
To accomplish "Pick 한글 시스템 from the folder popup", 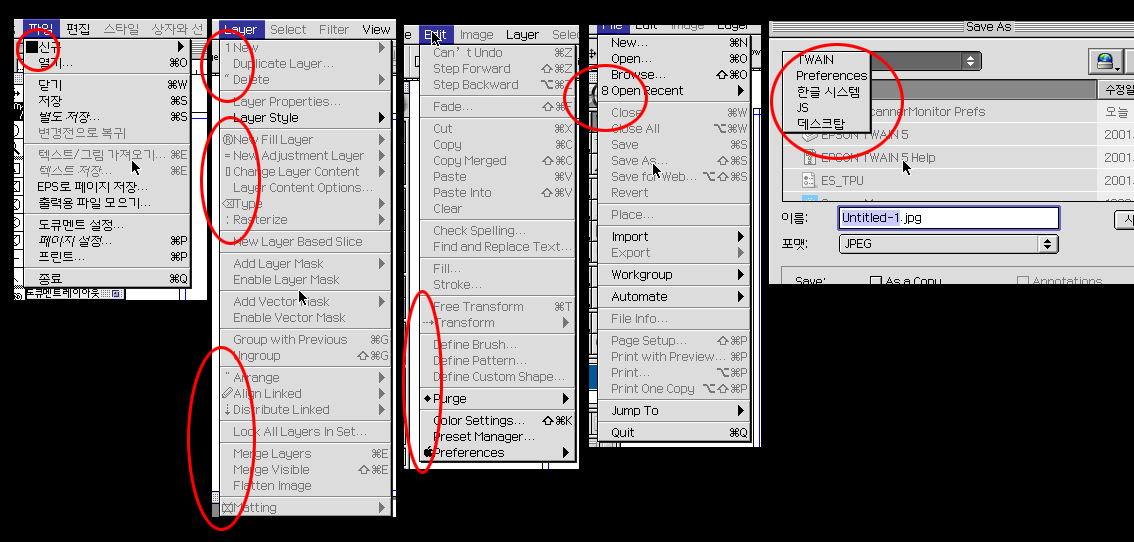I will (828, 92).
